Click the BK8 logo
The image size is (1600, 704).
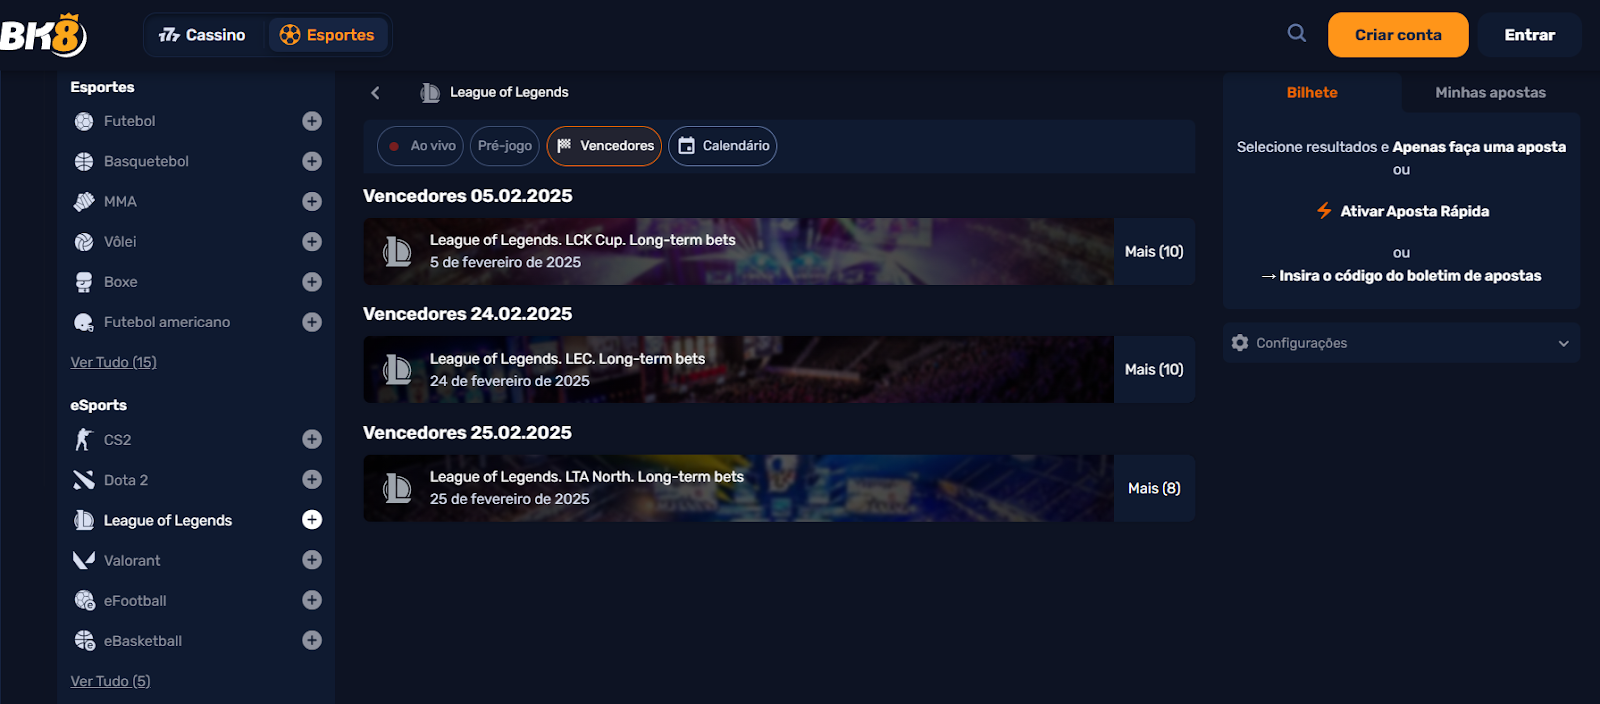[x=43, y=35]
